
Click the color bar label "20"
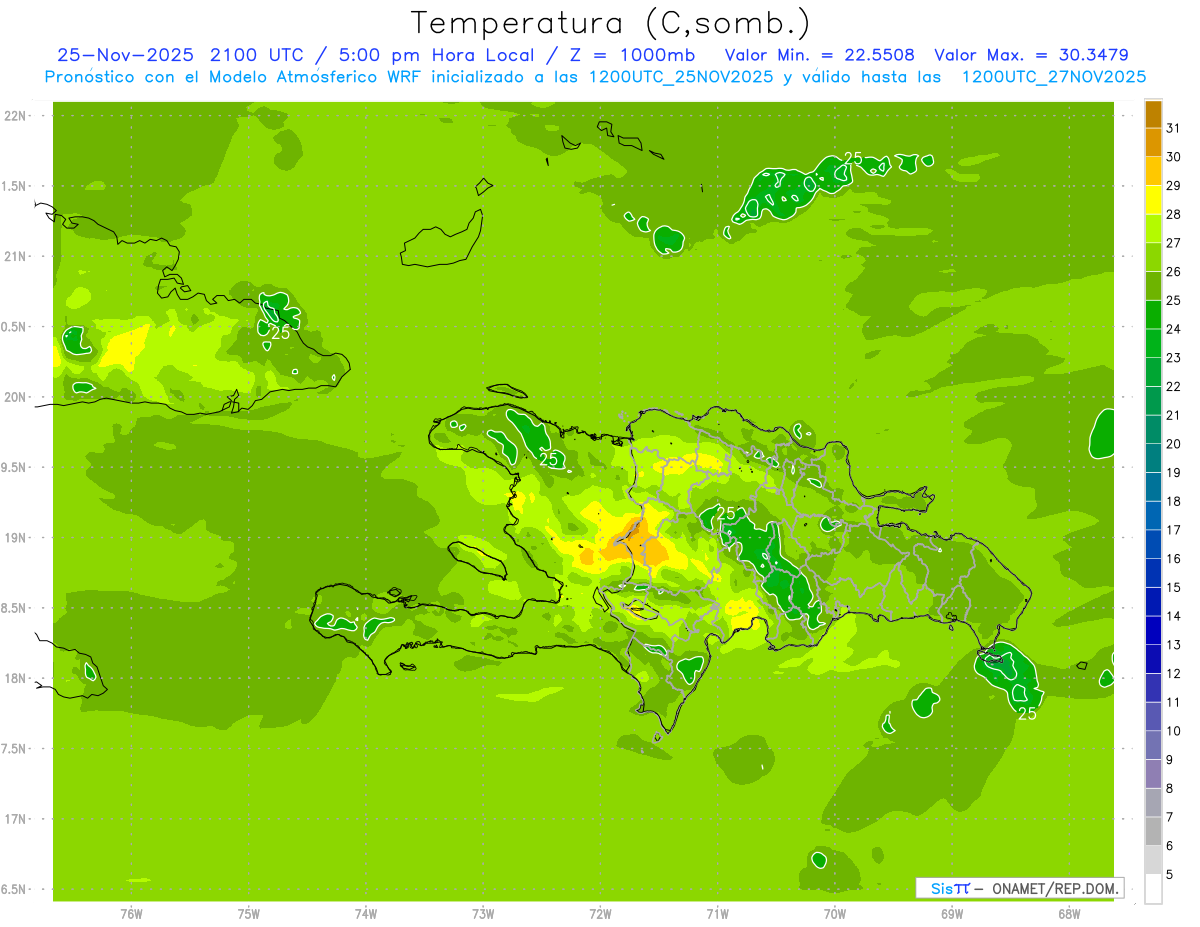(1174, 444)
